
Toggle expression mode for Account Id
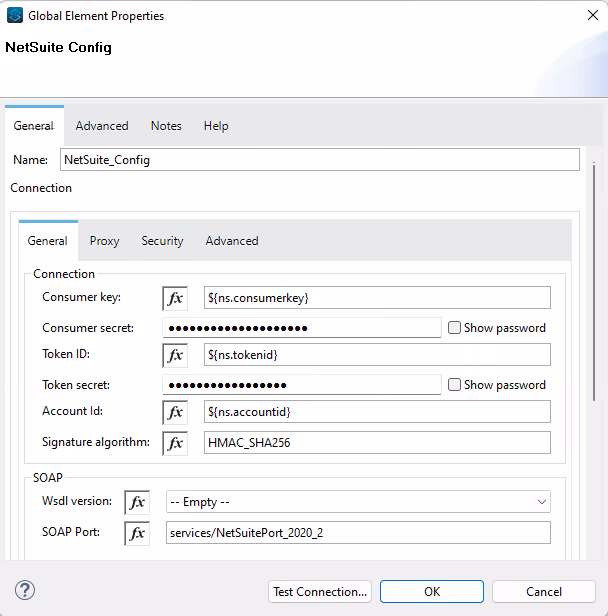pos(175,412)
